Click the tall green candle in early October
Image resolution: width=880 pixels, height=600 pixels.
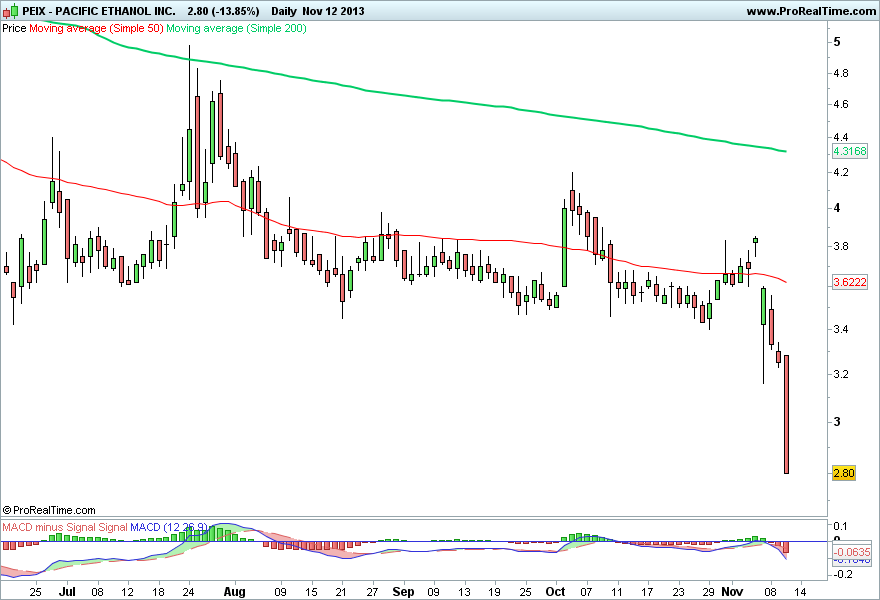(564, 247)
